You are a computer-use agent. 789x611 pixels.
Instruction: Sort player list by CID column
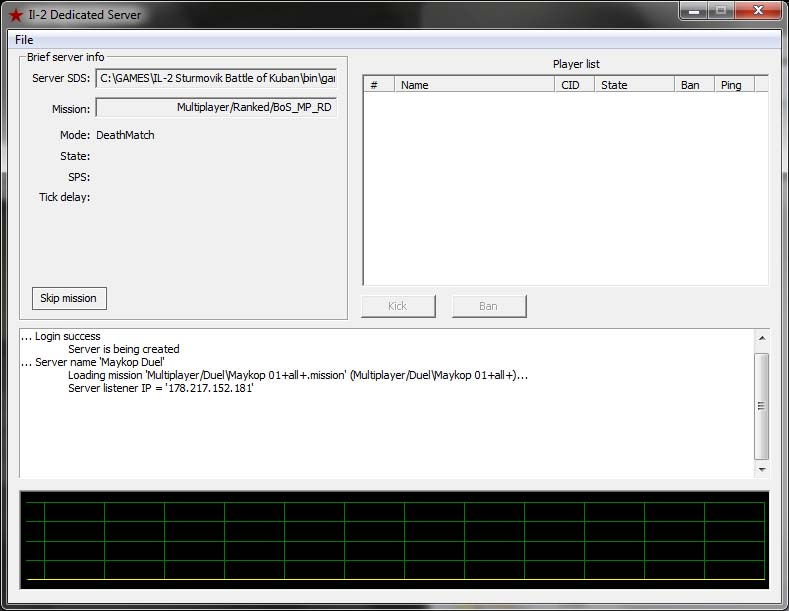[575, 85]
